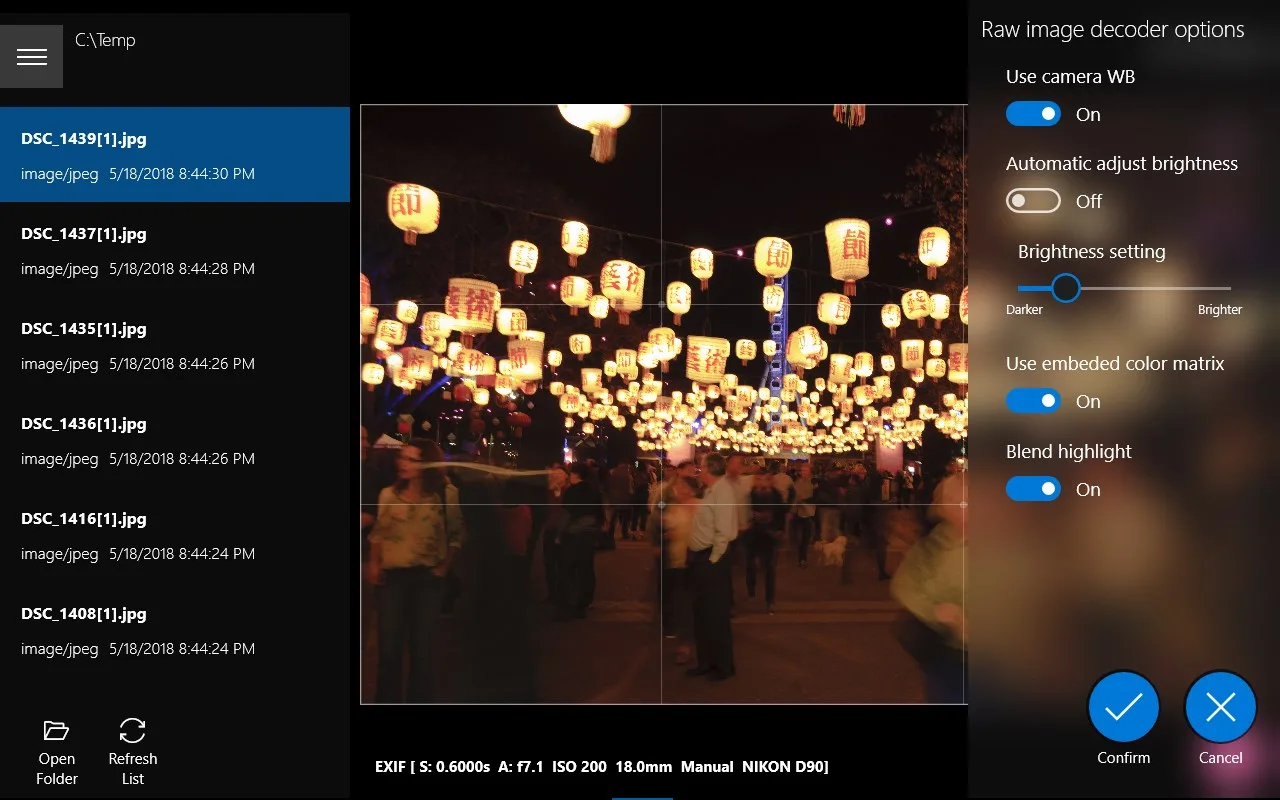1280x800 pixels.
Task: Click the C:\Temp folder path
Action: (x=105, y=40)
